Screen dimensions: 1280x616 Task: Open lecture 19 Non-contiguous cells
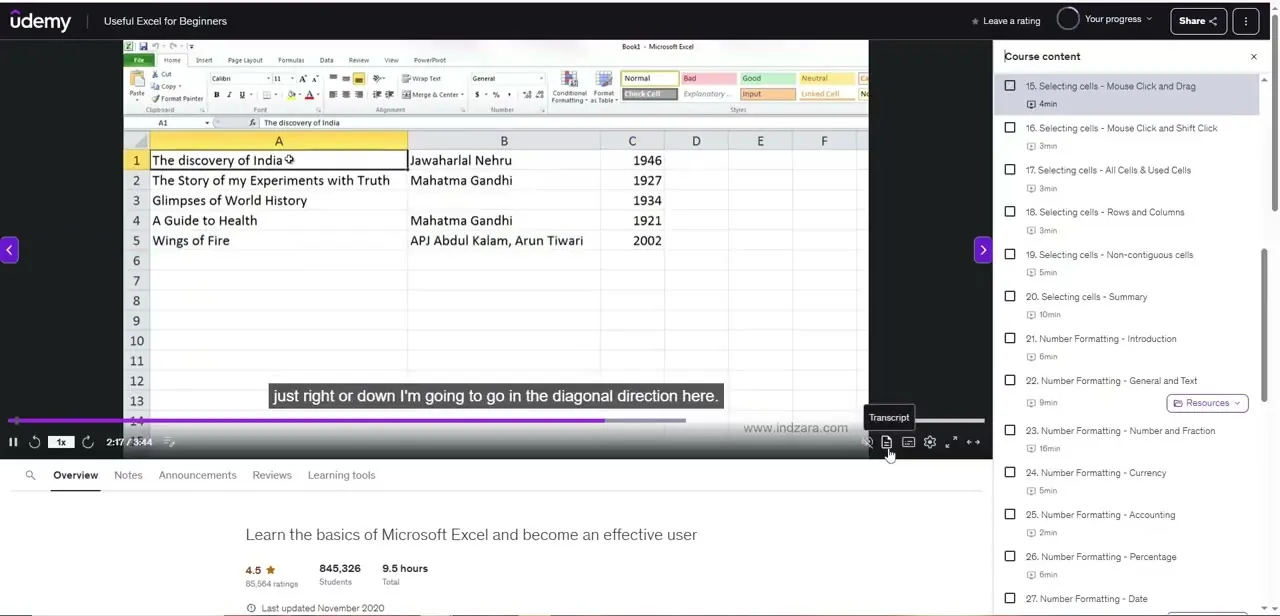(x=1109, y=255)
